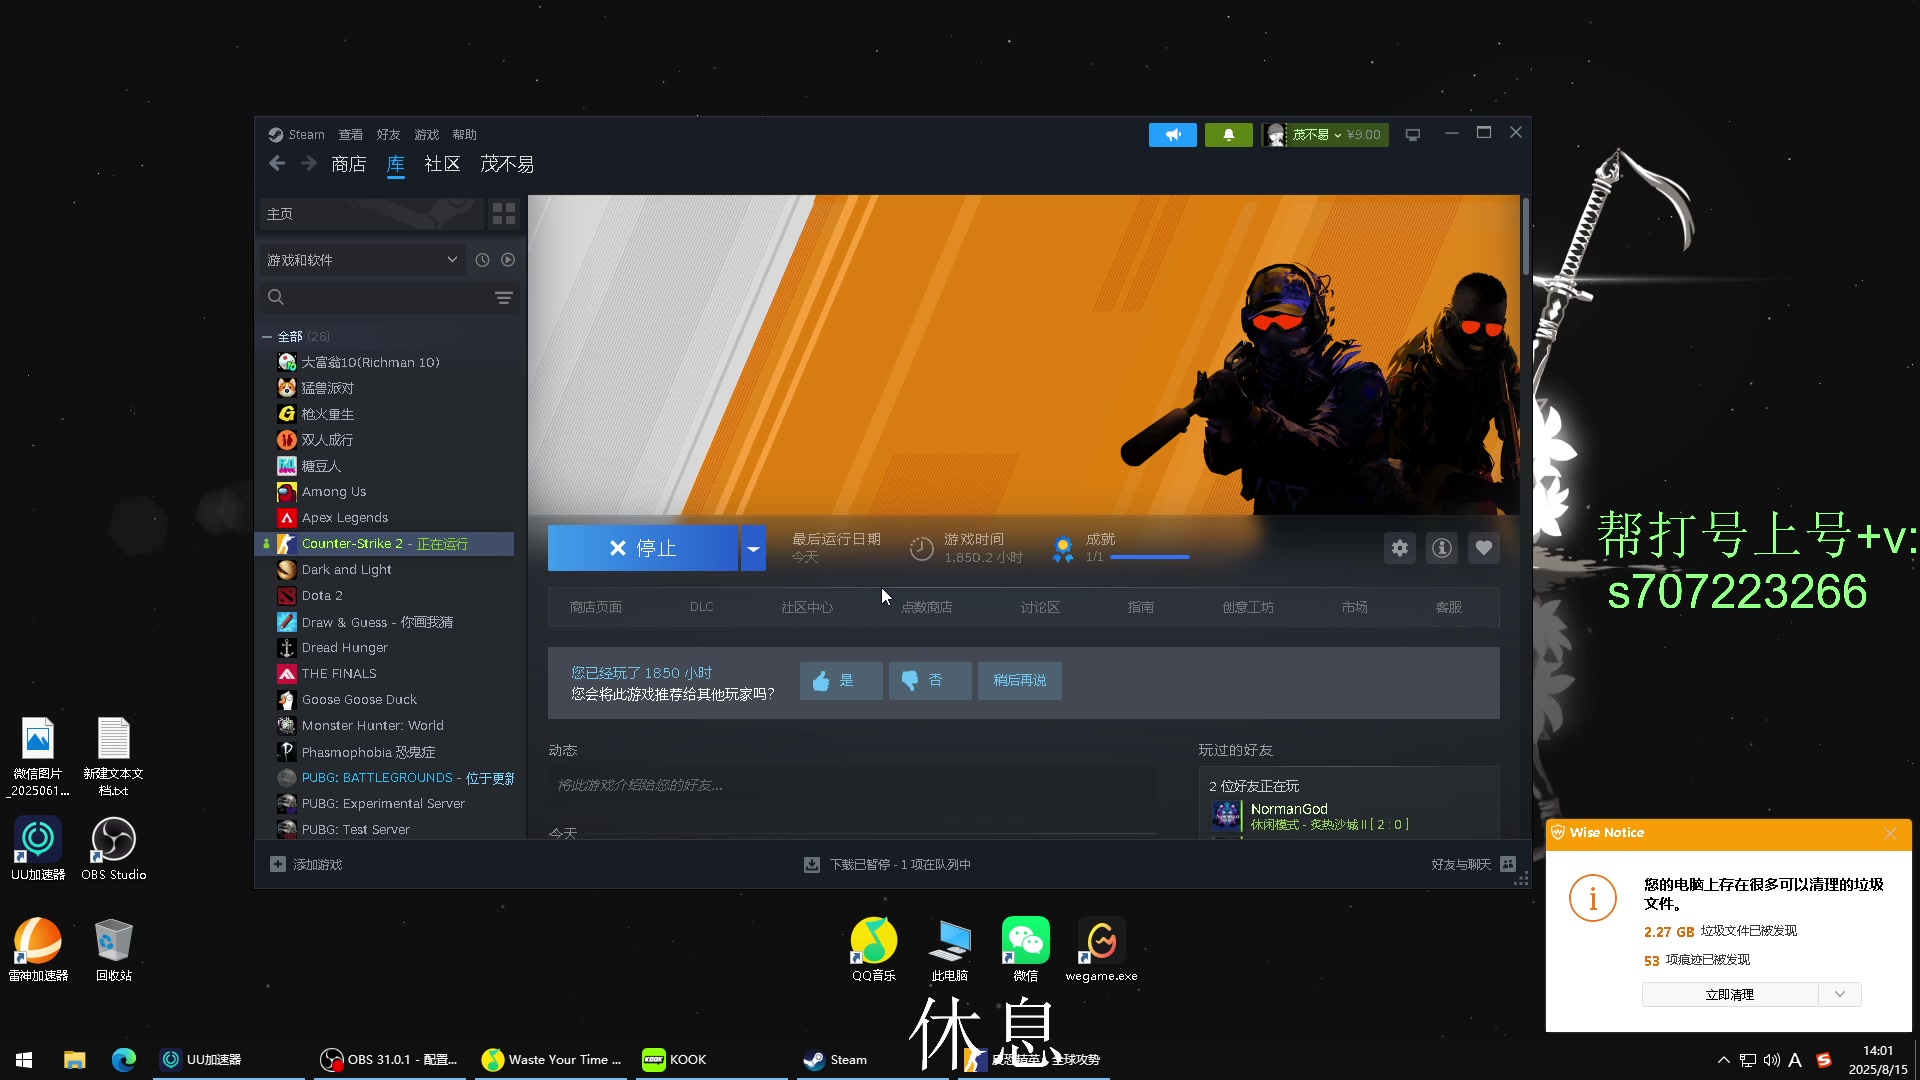Expand the Wise Notice clean dropdown arrow
The height and width of the screenshot is (1080, 1920).
point(1840,995)
